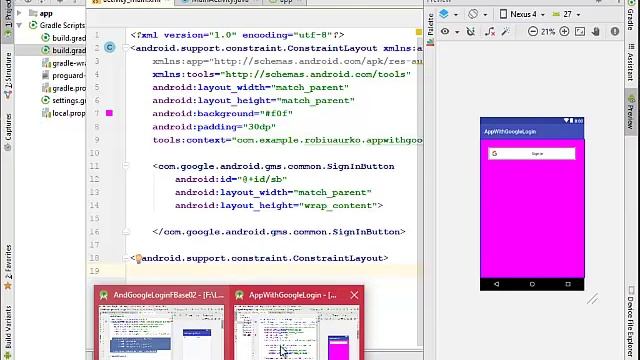Open the API version 27 dropdown

(x=566, y=14)
